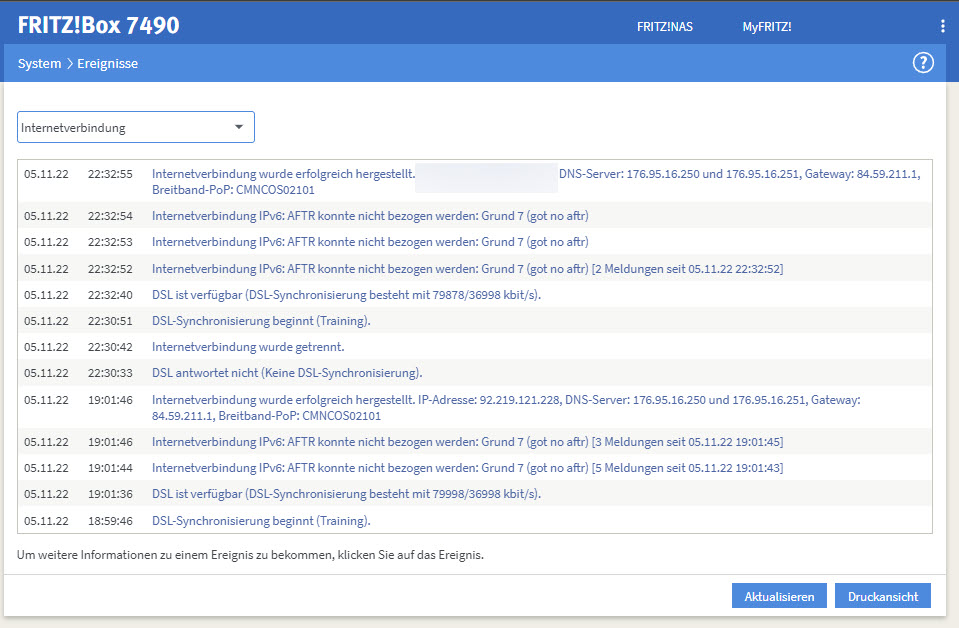Open the Druckansicht button
Viewport: 959px width, 628px height.
tap(883, 596)
